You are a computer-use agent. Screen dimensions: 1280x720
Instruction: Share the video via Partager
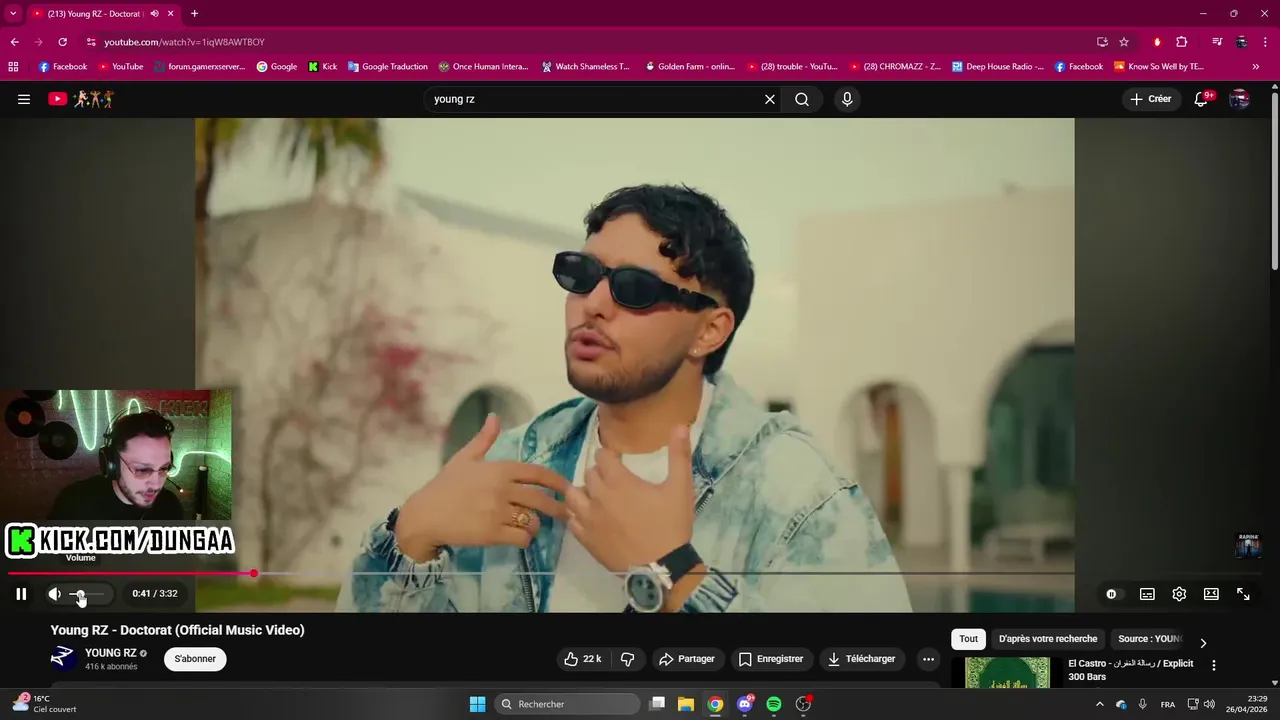tap(686, 659)
